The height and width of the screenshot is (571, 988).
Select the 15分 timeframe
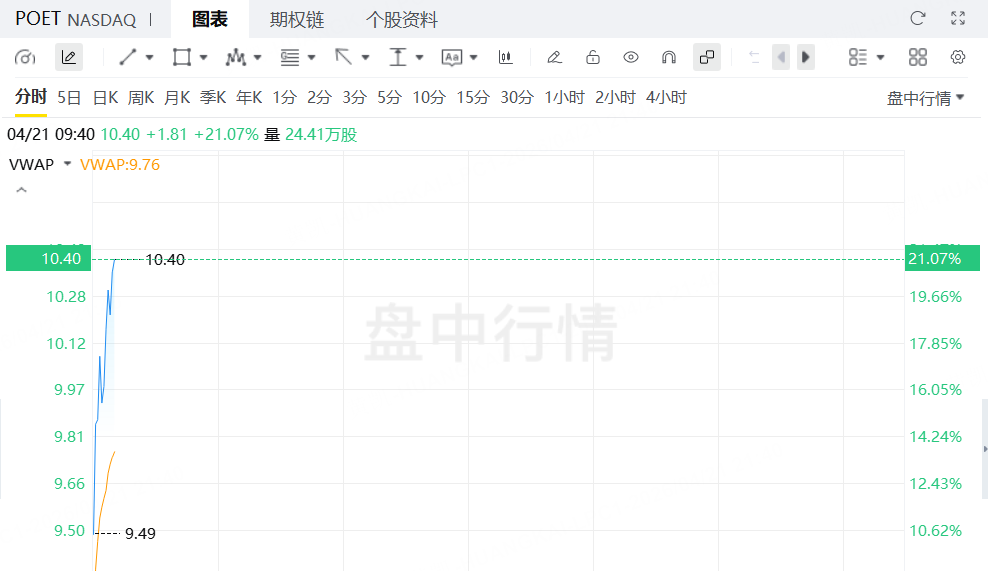tap(473, 98)
